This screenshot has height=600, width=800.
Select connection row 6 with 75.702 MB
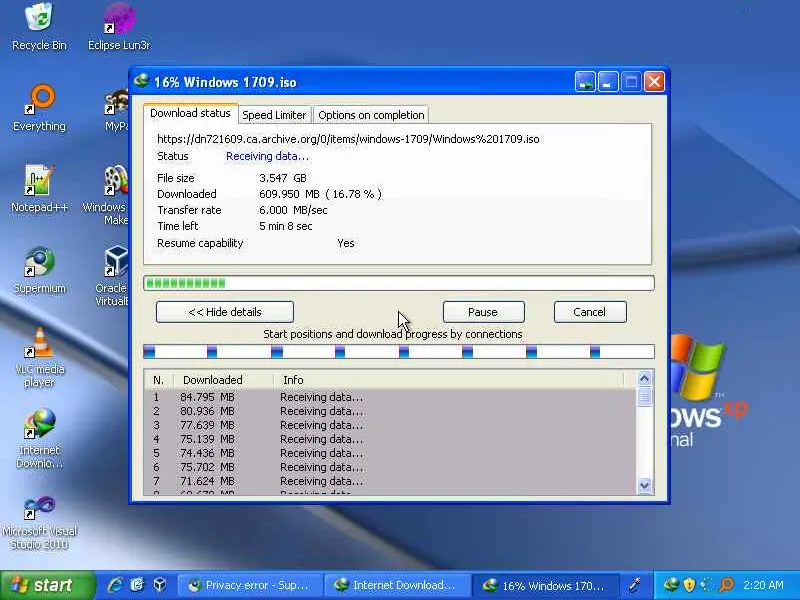click(390, 467)
